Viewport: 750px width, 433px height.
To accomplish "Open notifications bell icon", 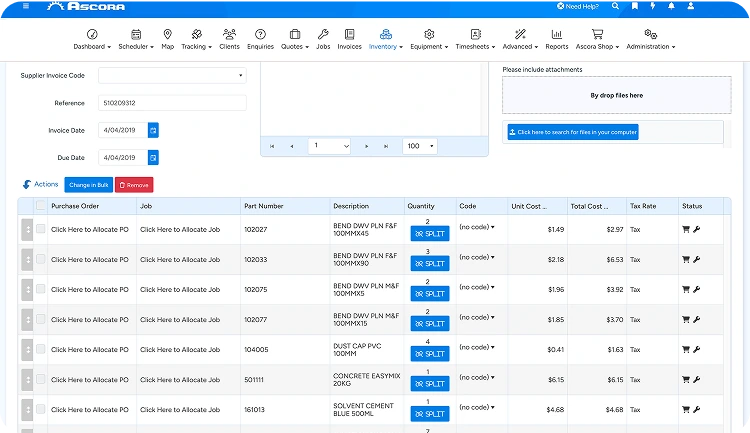I will [x=672, y=6].
